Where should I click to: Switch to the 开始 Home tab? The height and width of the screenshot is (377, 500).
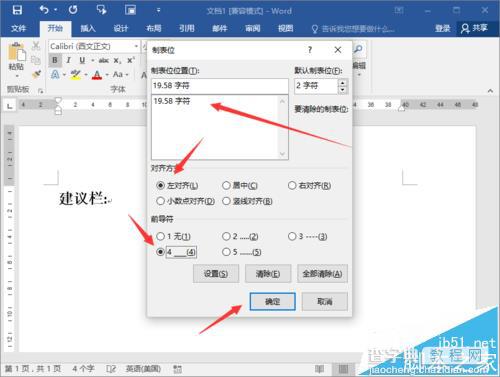(55, 28)
